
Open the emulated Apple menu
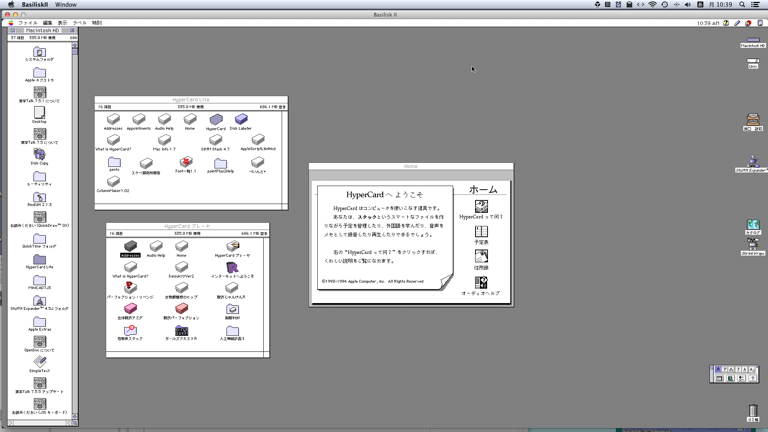[11, 23]
